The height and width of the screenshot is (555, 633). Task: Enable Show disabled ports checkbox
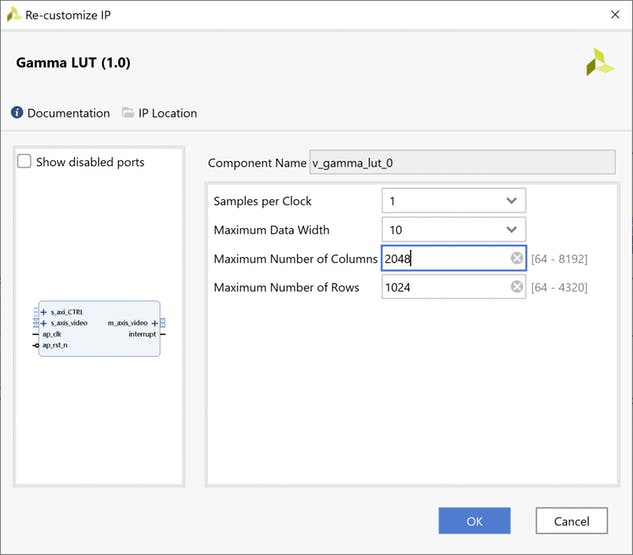pyautogui.click(x=25, y=162)
